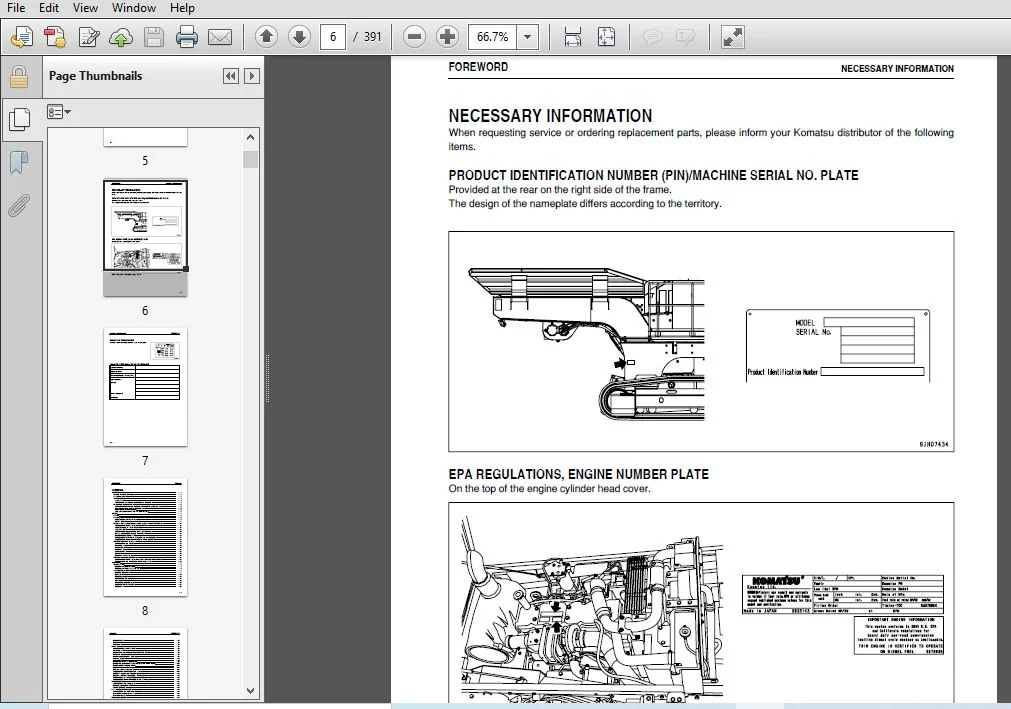Print the document with the printer icon
1011x709 pixels.
pos(186,37)
